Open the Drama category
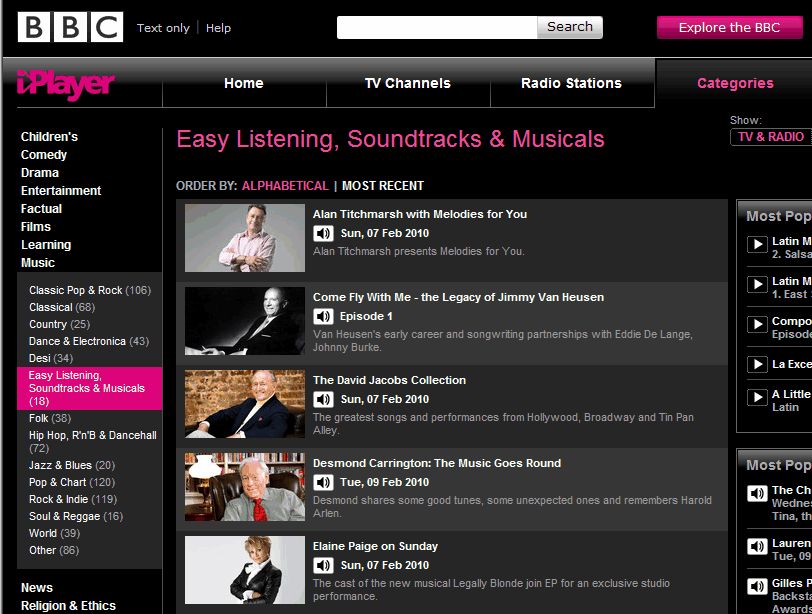 [40, 173]
